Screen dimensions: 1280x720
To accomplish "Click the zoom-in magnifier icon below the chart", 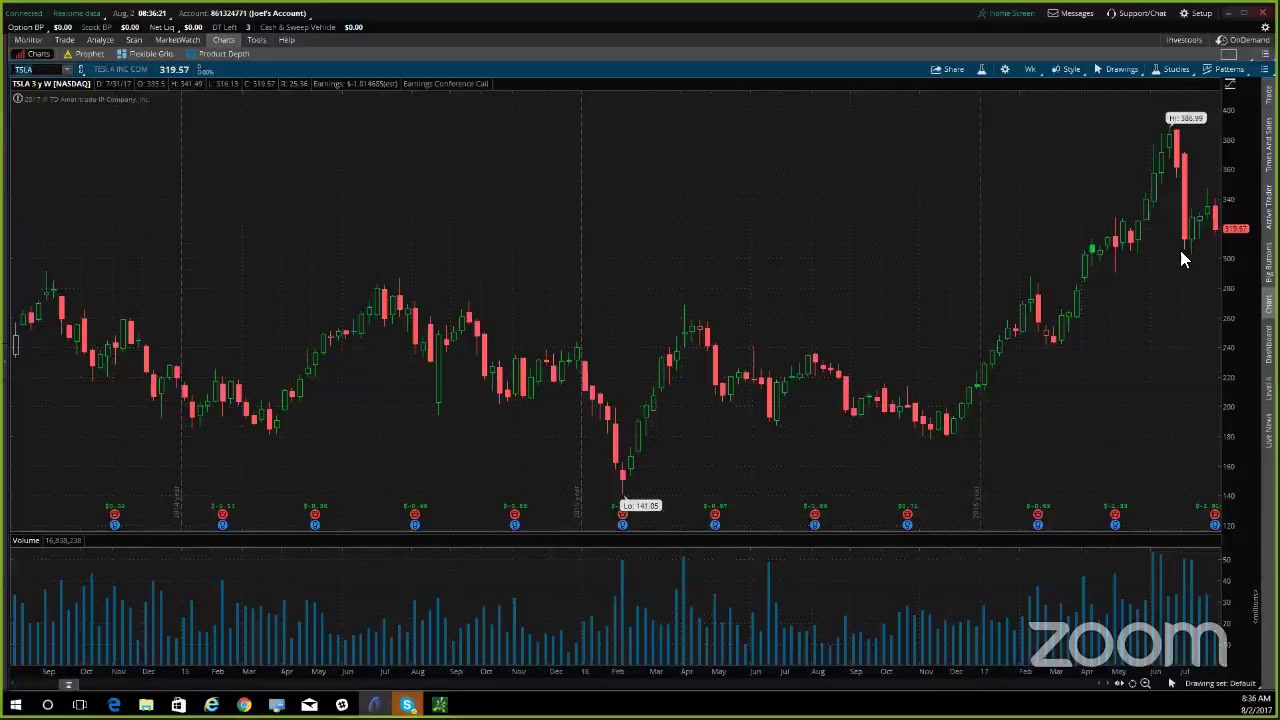I will [x=1145, y=684].
